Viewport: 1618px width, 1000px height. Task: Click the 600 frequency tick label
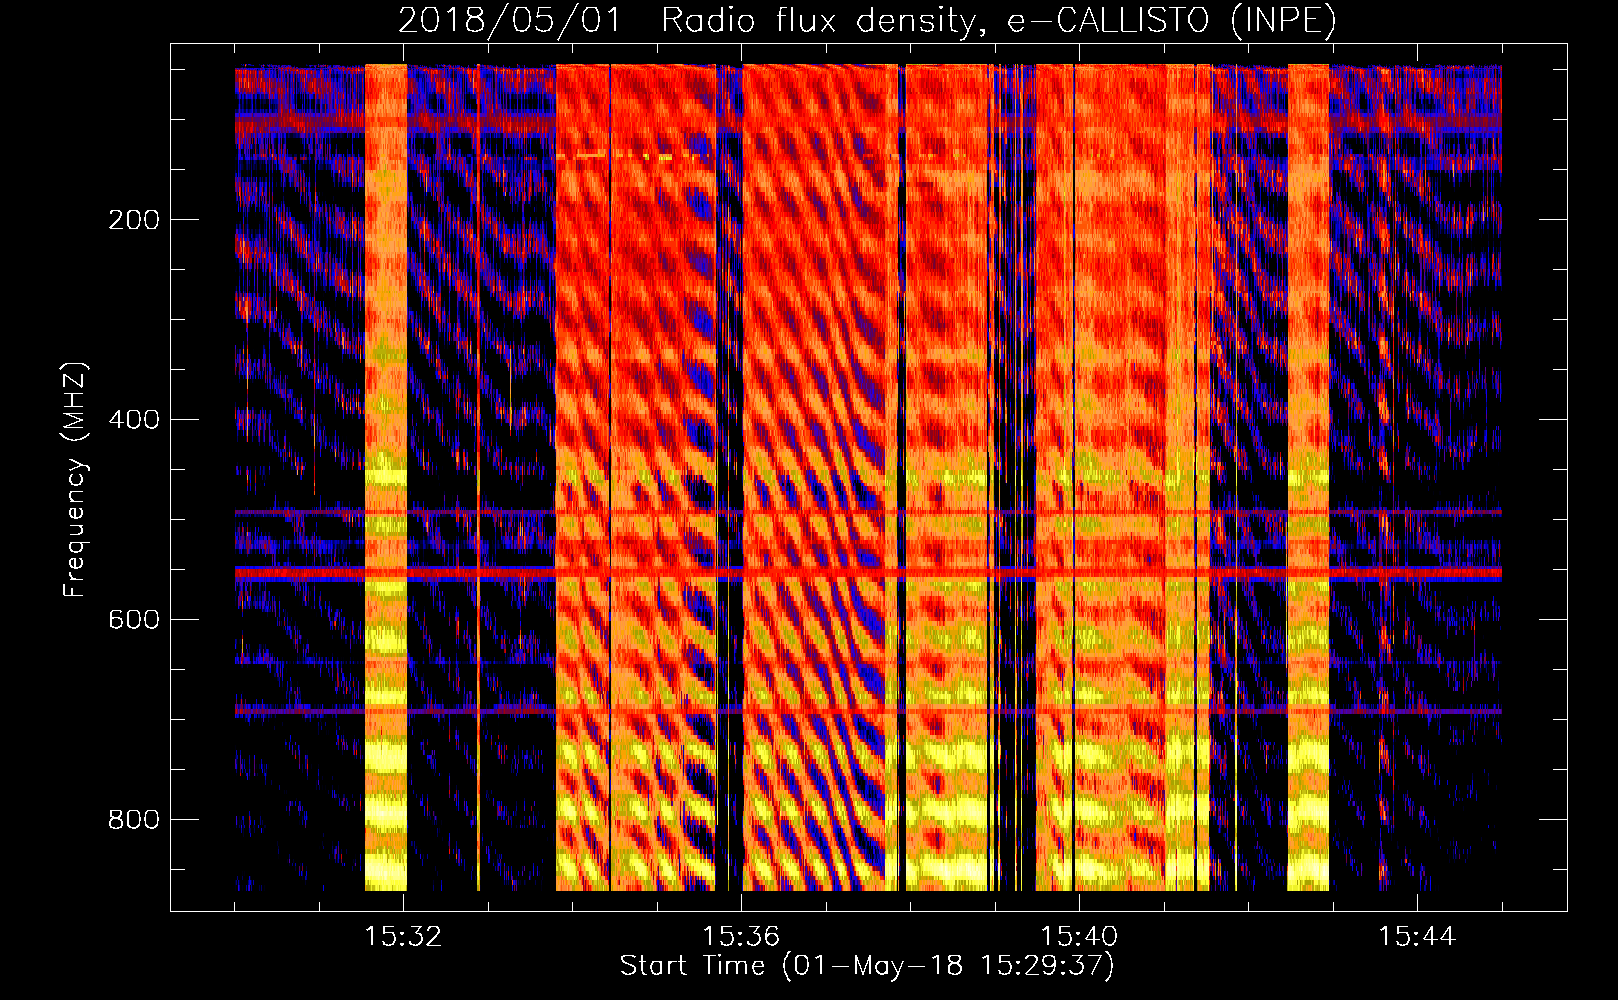pos(134,619)
